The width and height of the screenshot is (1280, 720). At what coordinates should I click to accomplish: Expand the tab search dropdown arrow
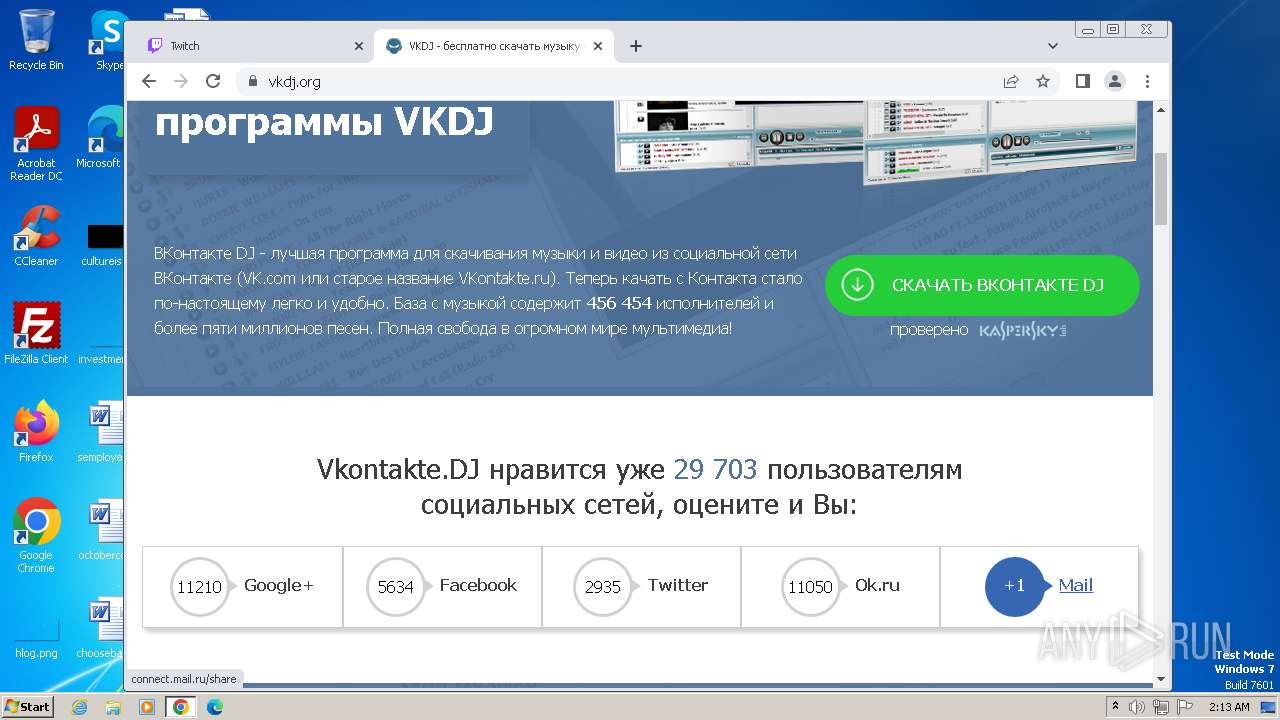(x=1052, y=46)
